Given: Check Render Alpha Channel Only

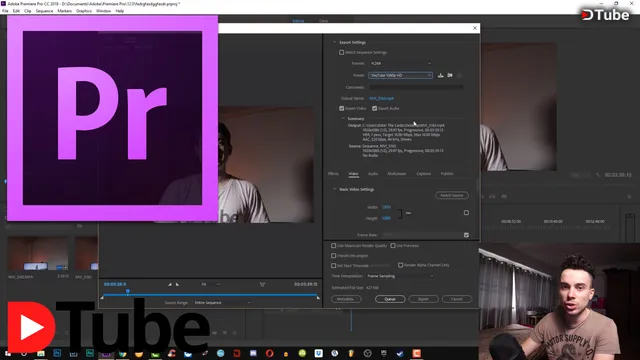Looking at the screenshot, I should (400, 265).
